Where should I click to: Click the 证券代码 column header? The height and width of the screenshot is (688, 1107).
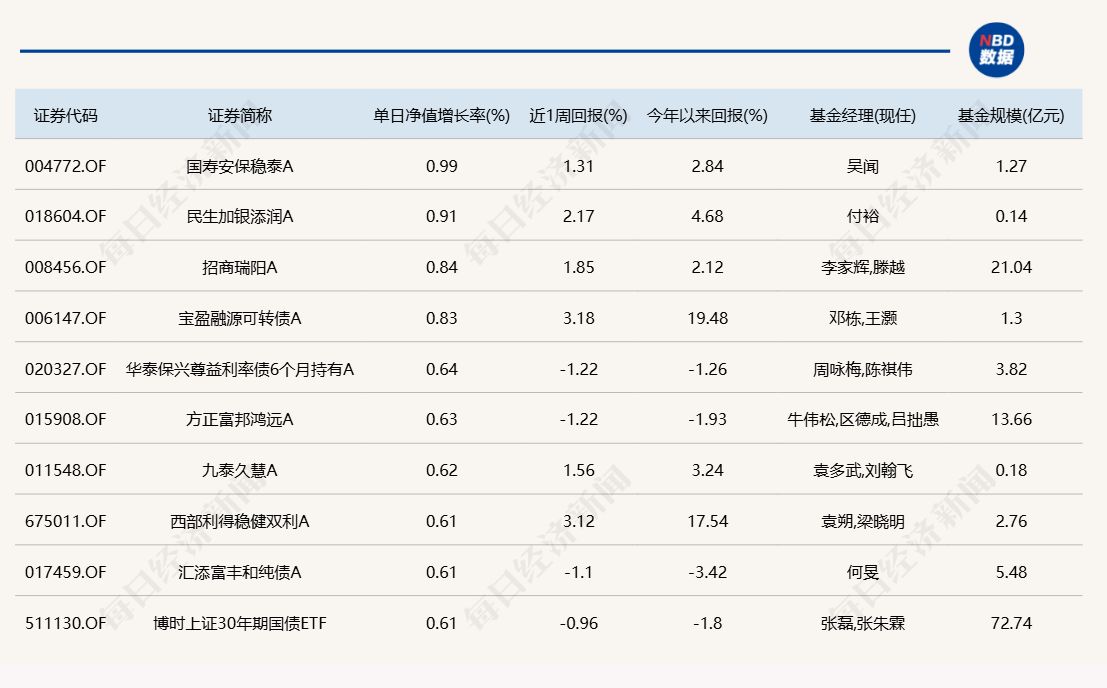(x=66, y=115)
